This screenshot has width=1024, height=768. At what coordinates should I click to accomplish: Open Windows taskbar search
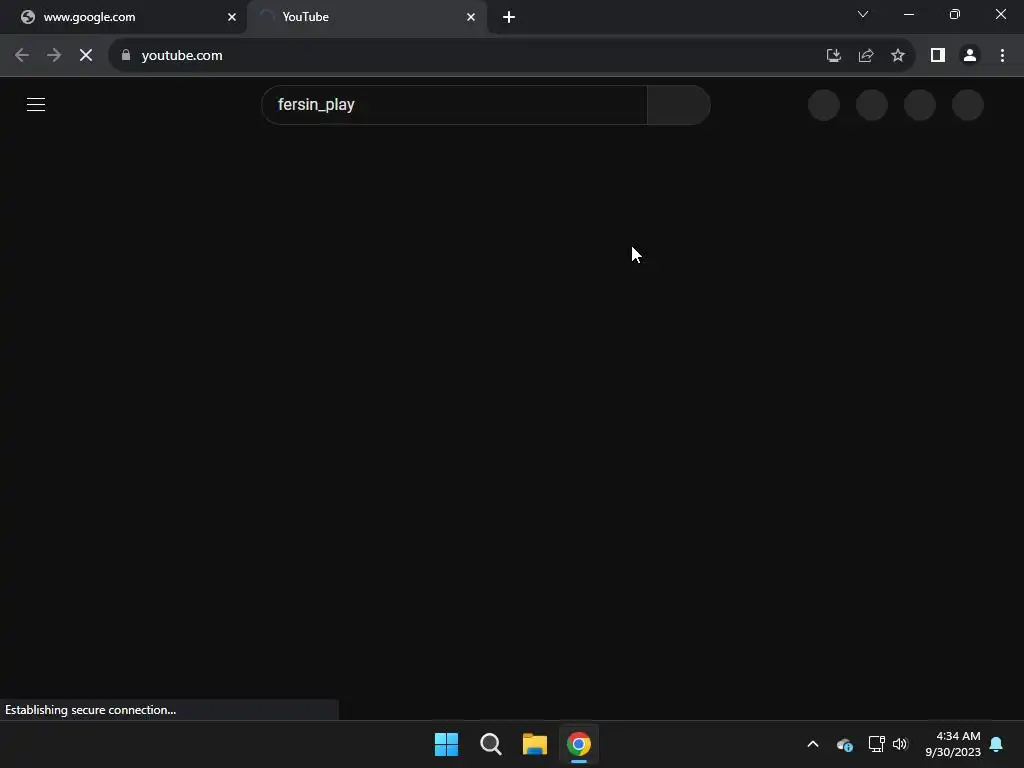490,744
